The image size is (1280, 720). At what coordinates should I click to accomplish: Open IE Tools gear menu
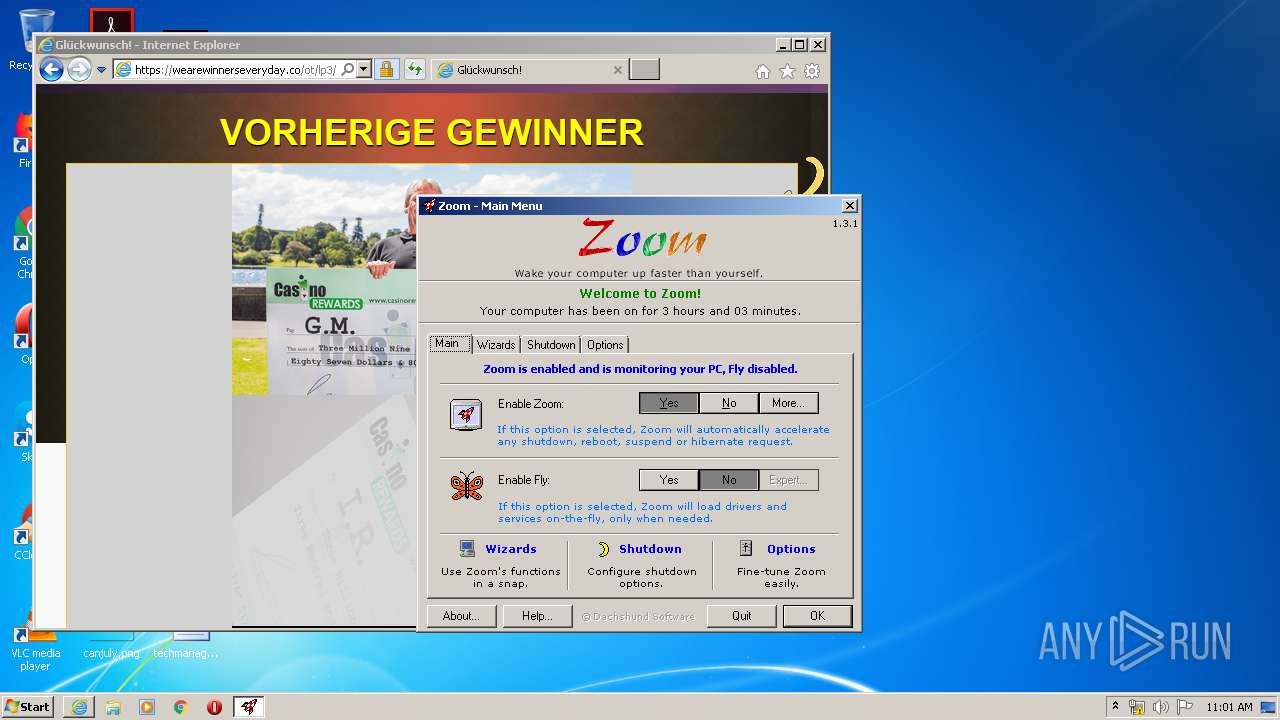(812, 71)
